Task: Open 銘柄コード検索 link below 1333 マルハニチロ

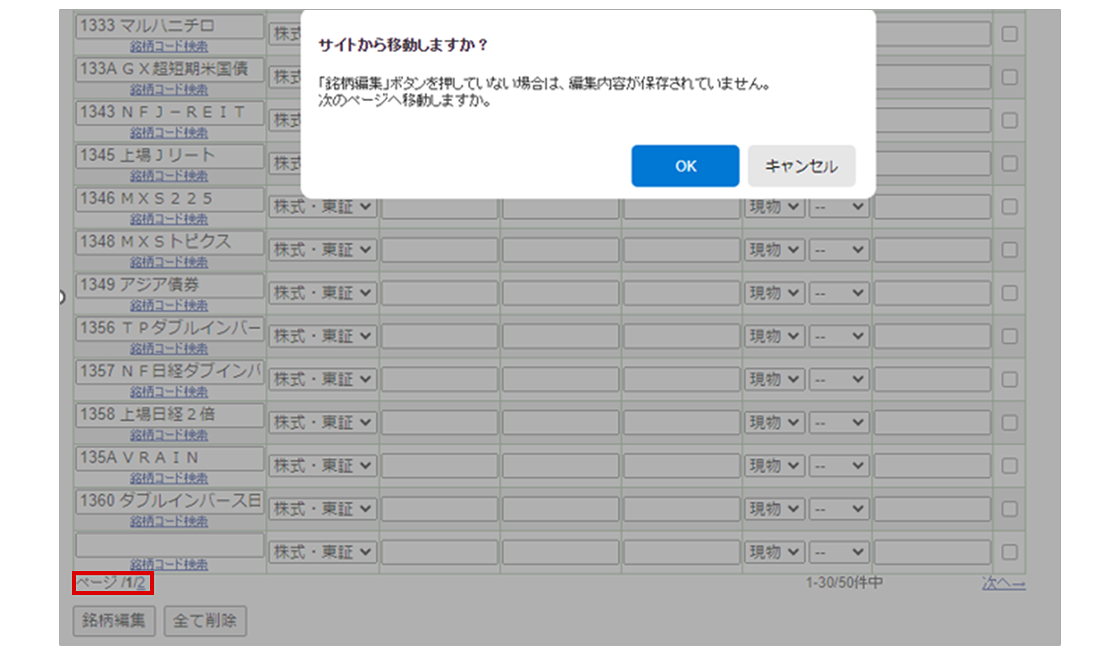Action: (x=169, y=47)
